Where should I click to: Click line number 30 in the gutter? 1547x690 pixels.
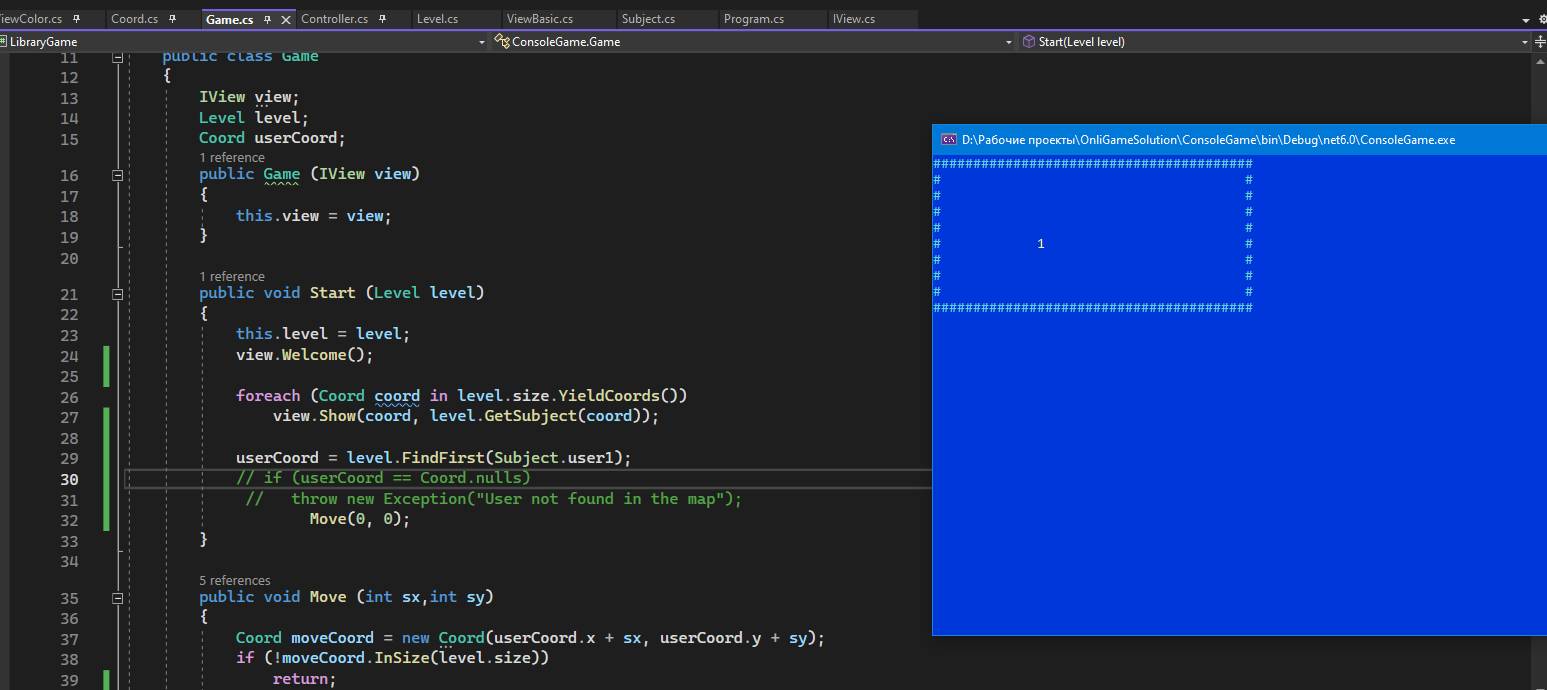tap(69, 479)
